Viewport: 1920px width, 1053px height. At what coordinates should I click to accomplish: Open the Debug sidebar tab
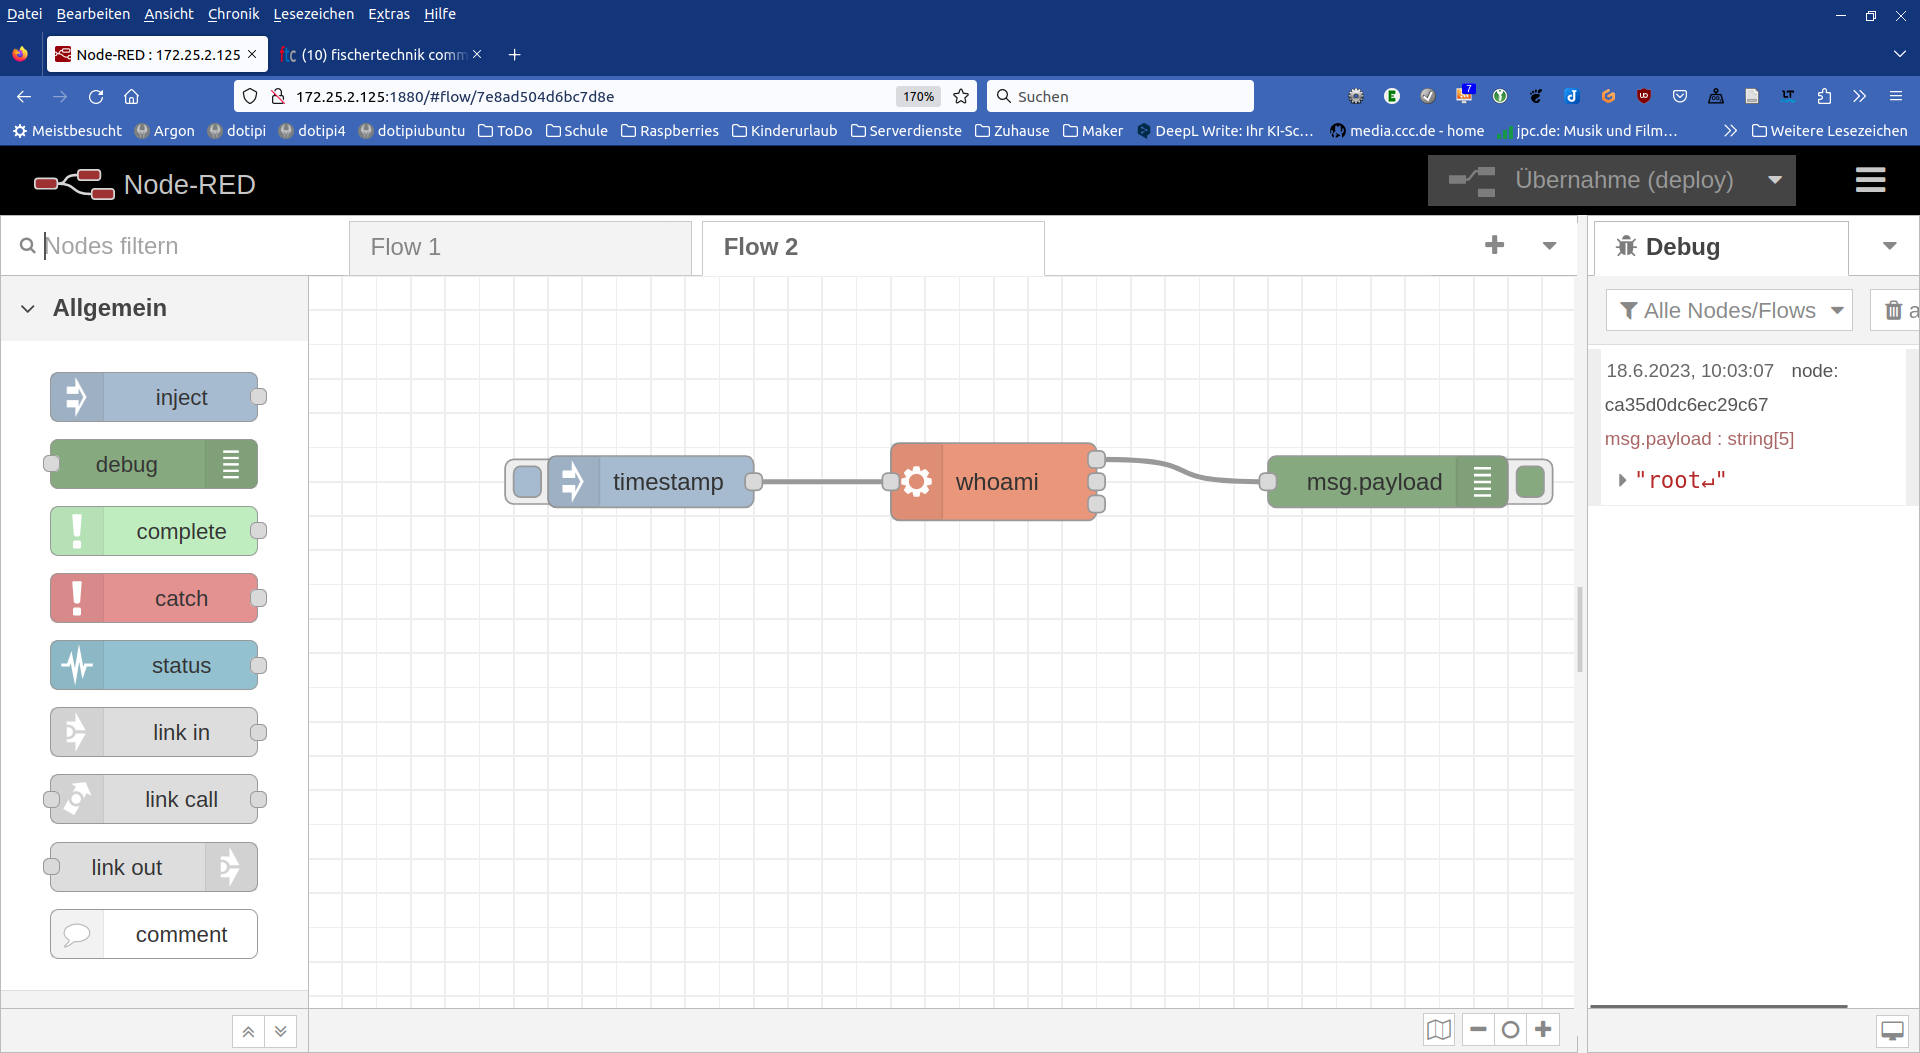click(x=1720, y=247)
